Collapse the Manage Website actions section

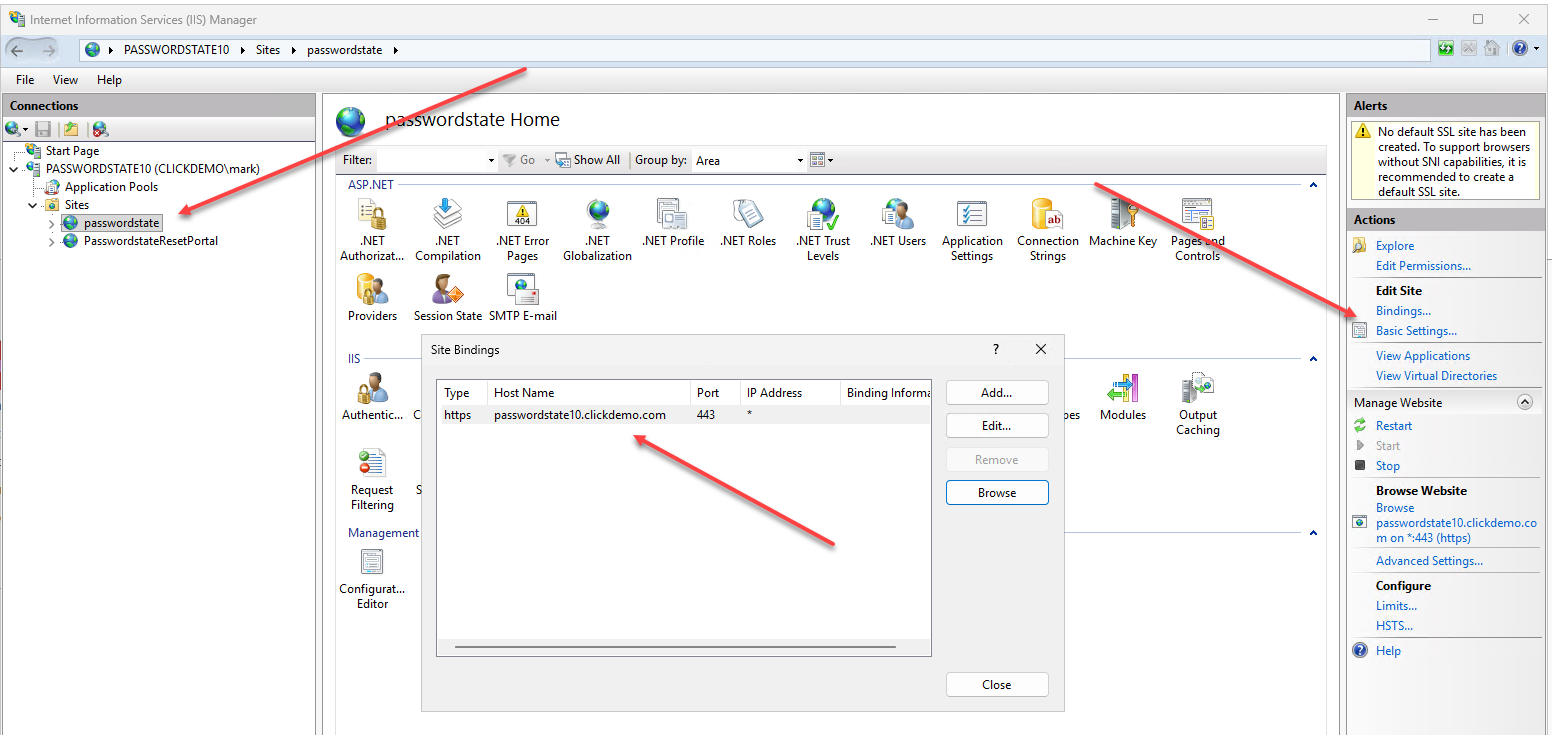(1525, 402)
